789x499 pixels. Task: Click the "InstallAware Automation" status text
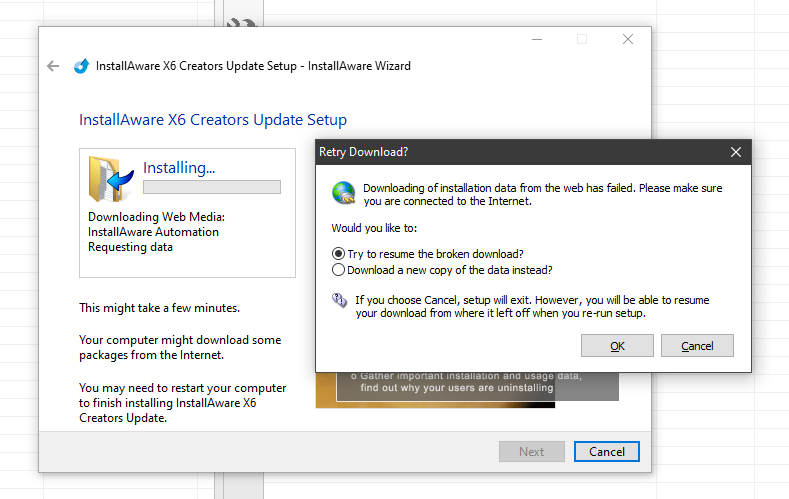(x=153, y=232)
